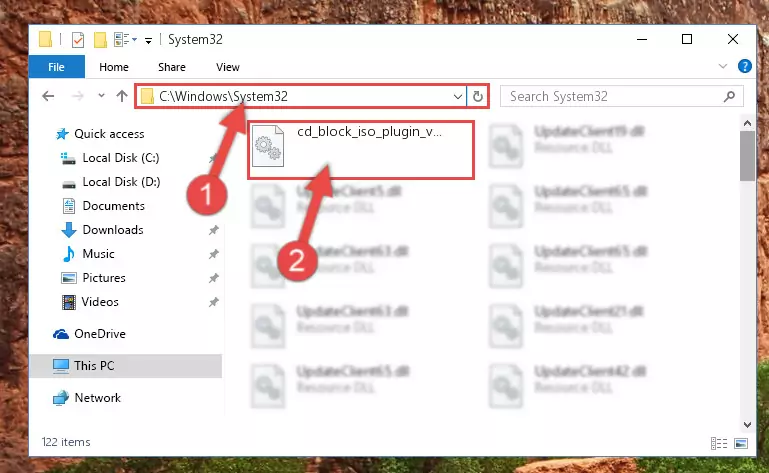Click the pin icon beside Downloads
Screen dimensions: 769x473
tap(213, 230)
